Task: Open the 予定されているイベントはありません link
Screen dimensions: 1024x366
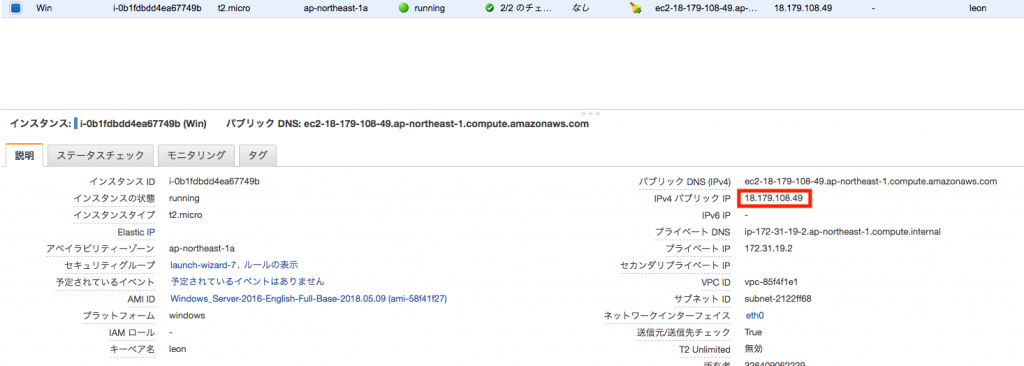Action: [x=248, y=282]
